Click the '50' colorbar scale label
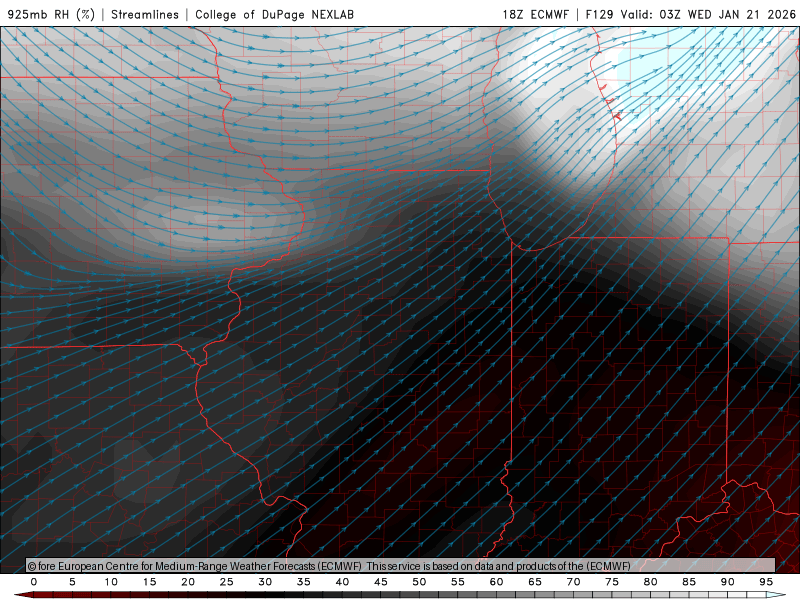 click(419, 582)
